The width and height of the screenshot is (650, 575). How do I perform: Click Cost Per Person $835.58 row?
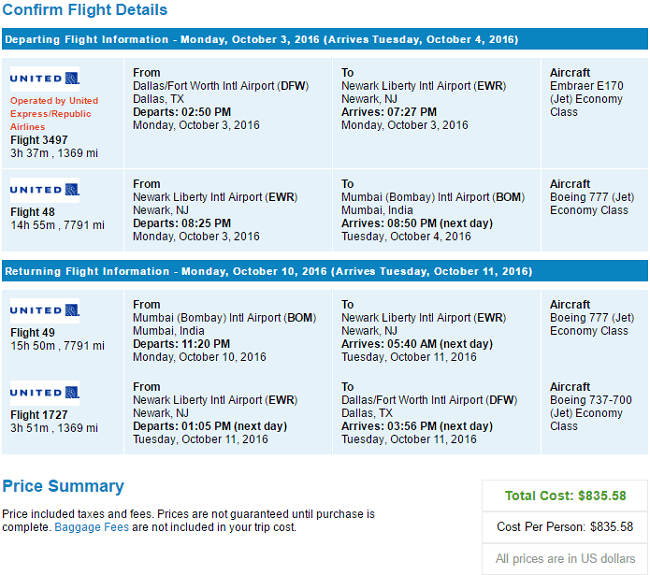click(565, 527)
